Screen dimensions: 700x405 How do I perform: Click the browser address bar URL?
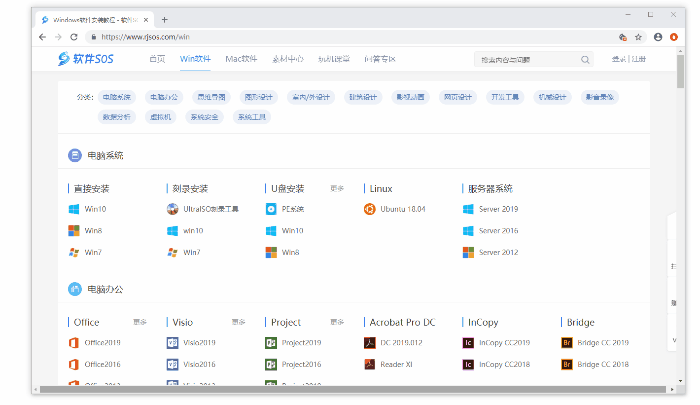[146, 37]
